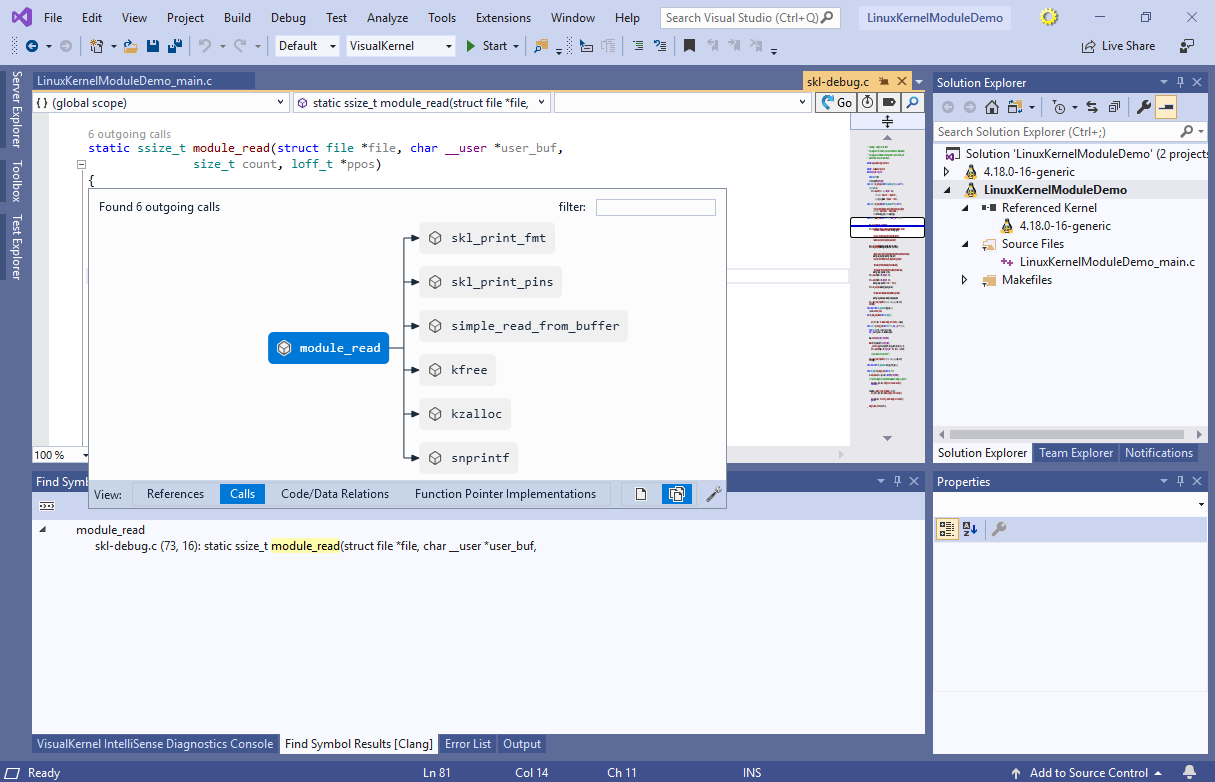Switch to the Error List tab
Viewport: 1215px width, 782px height.
[x=468, y=744]
